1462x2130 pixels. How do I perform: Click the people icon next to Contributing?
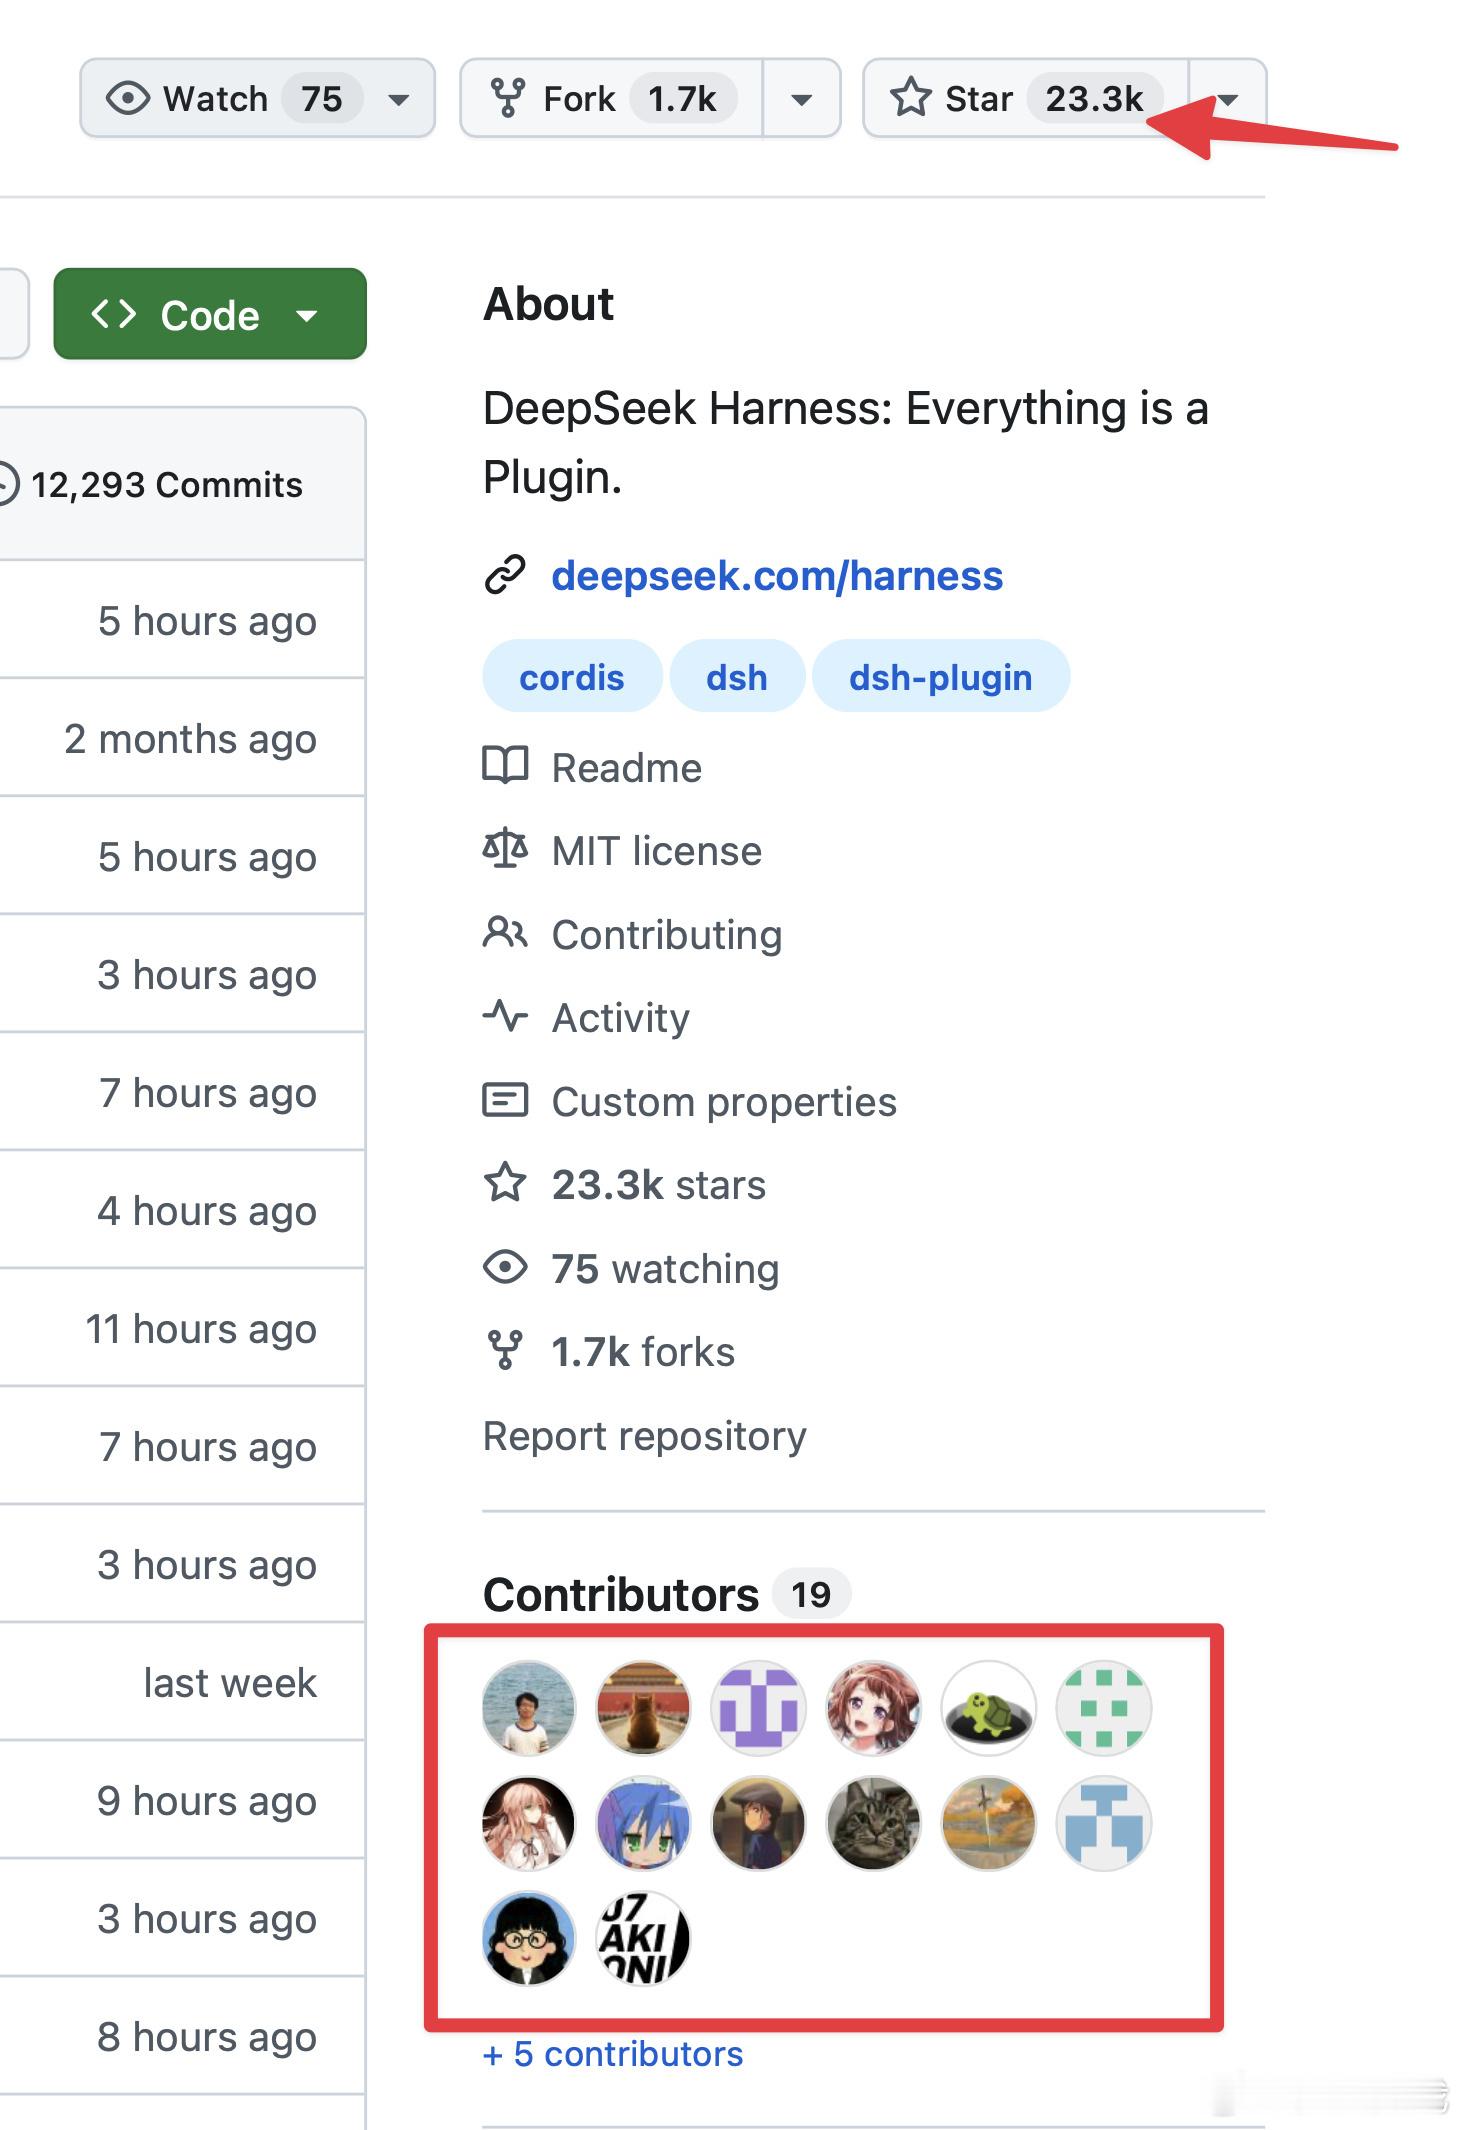click(x=505, y=933)
